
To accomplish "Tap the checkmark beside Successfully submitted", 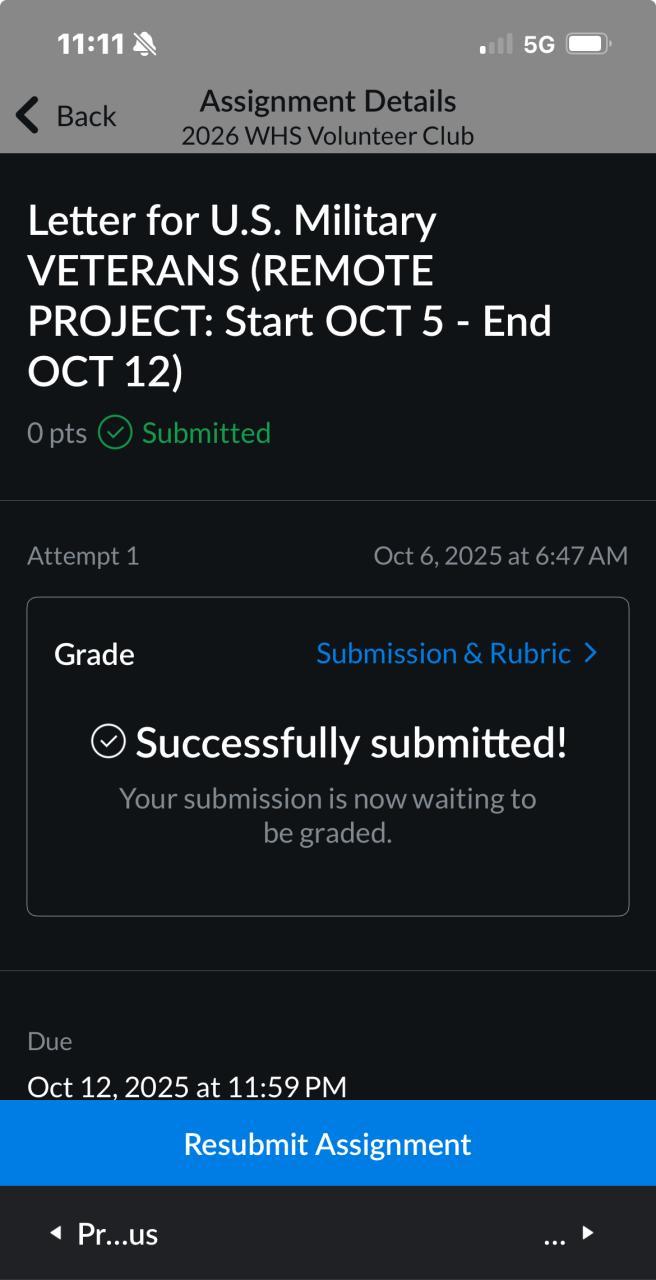I will [x=108, y=742].
